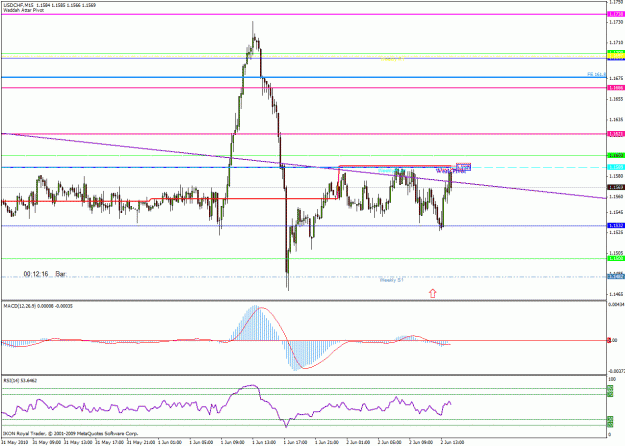This screenshot has width=625, height=446.
Task: Click the 1 Jun 01:00 time label
Action: (170, 442)
